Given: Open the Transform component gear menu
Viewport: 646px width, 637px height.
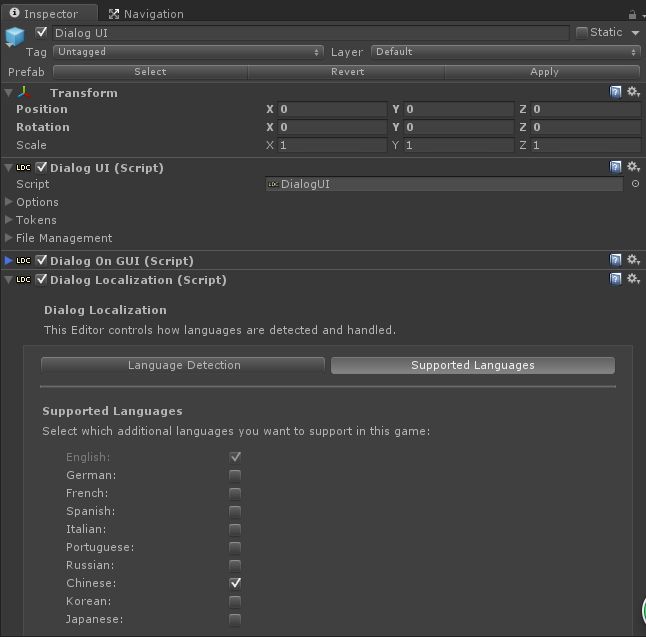Looking at the screenshot, I should coord(633,92).
